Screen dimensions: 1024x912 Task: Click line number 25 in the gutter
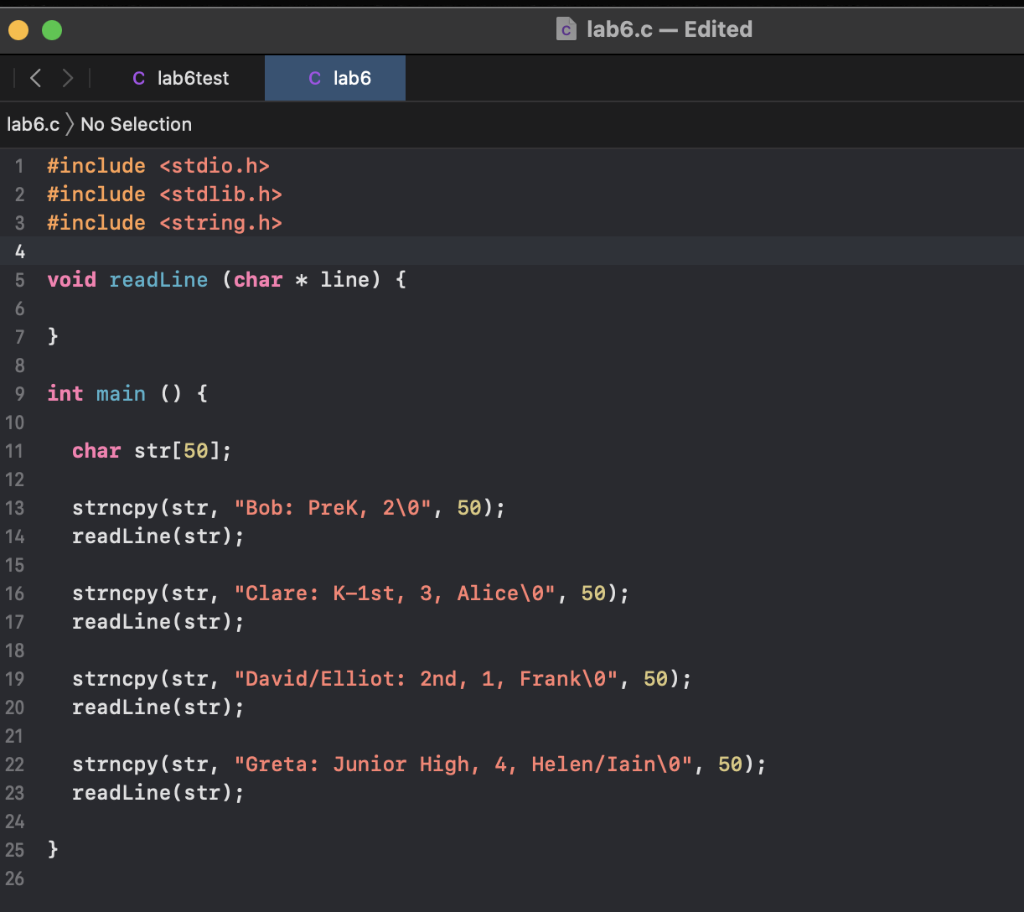coord(19,849)
